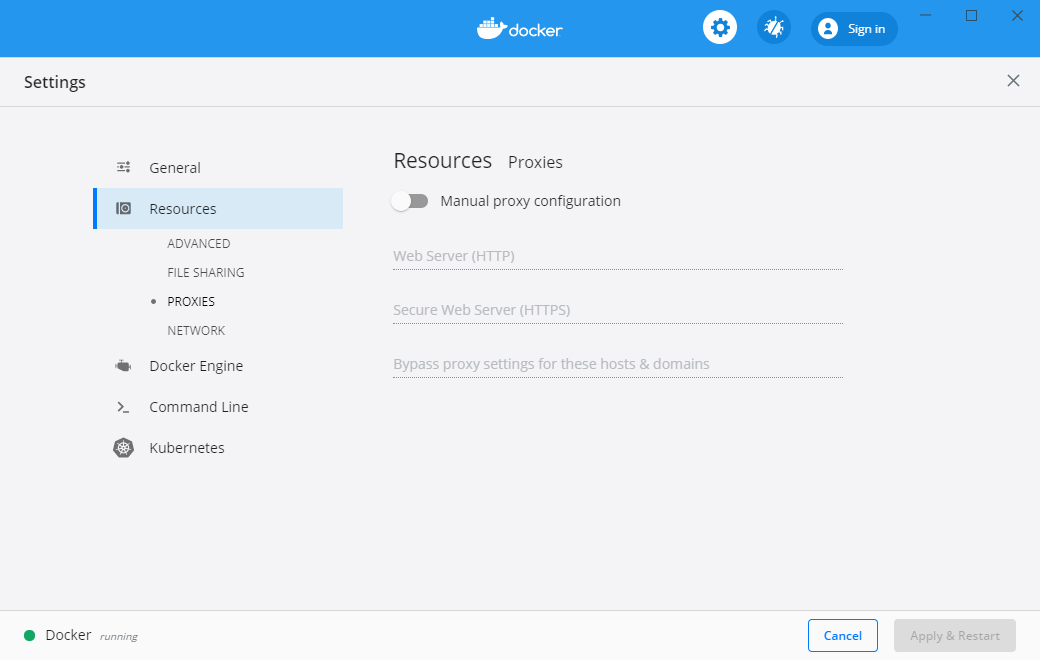Select the Resources section
Image resolution: width=1040 pixels, height=660 pixels.
click(218, 208)
